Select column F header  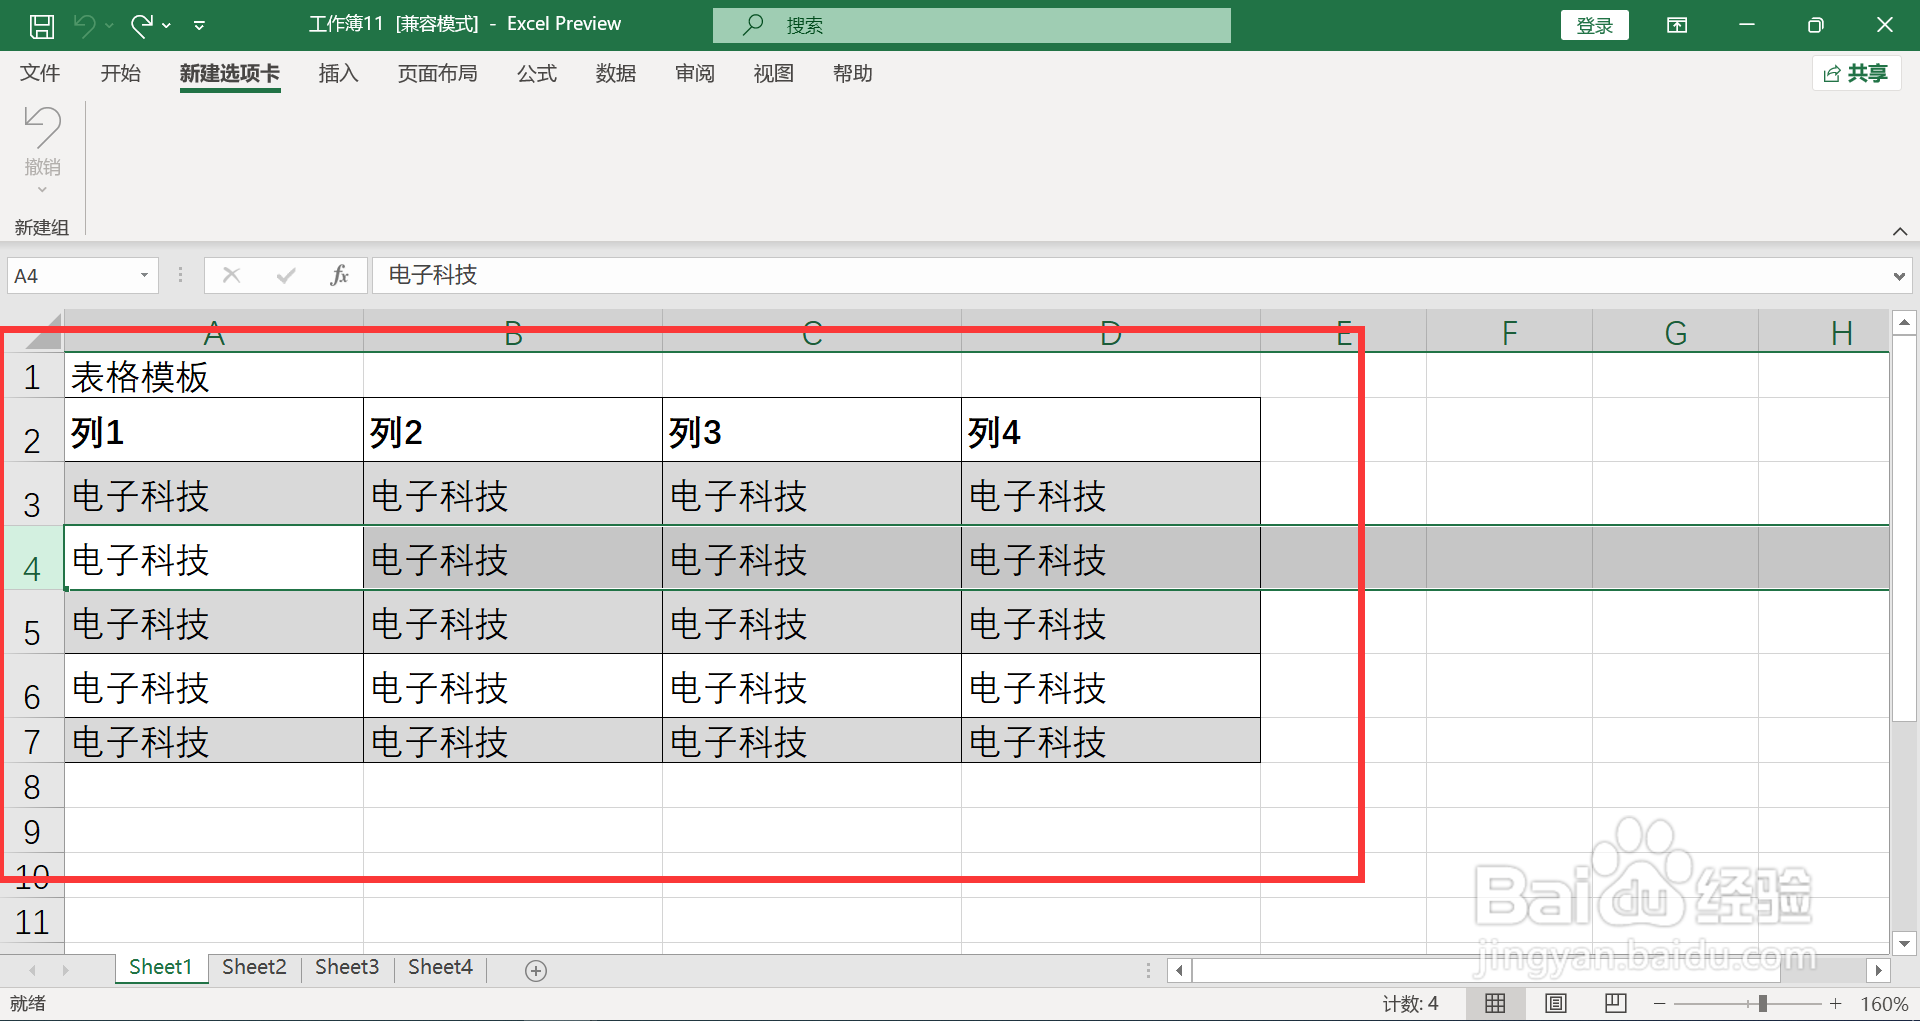[1509, 332]
